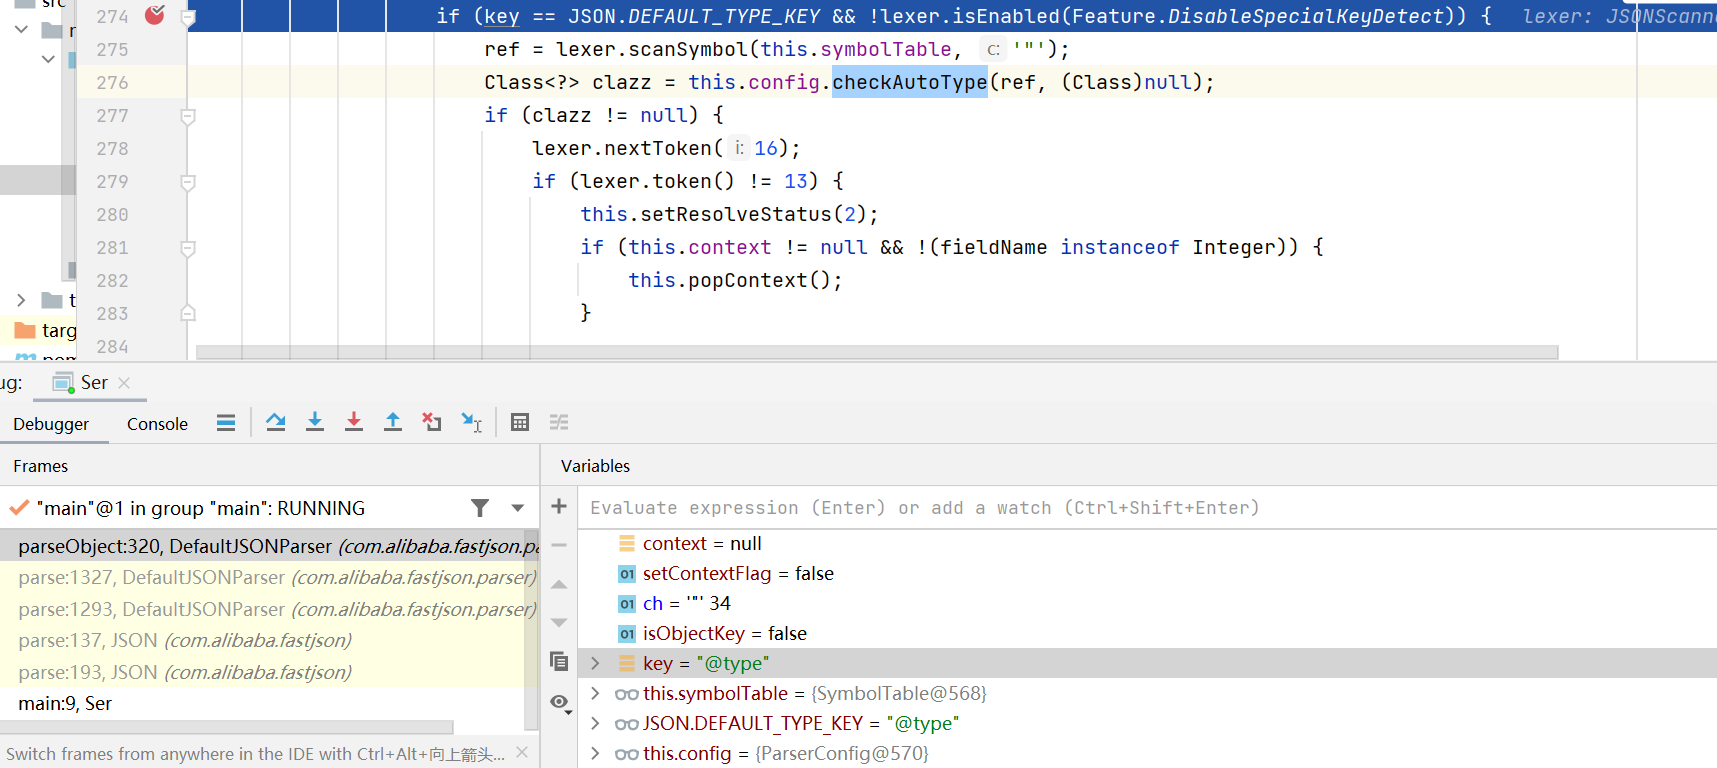The height and width of the screenshot is (768, 1717).
Task: Move watch up with up arrow
Action: pos(559,584)
